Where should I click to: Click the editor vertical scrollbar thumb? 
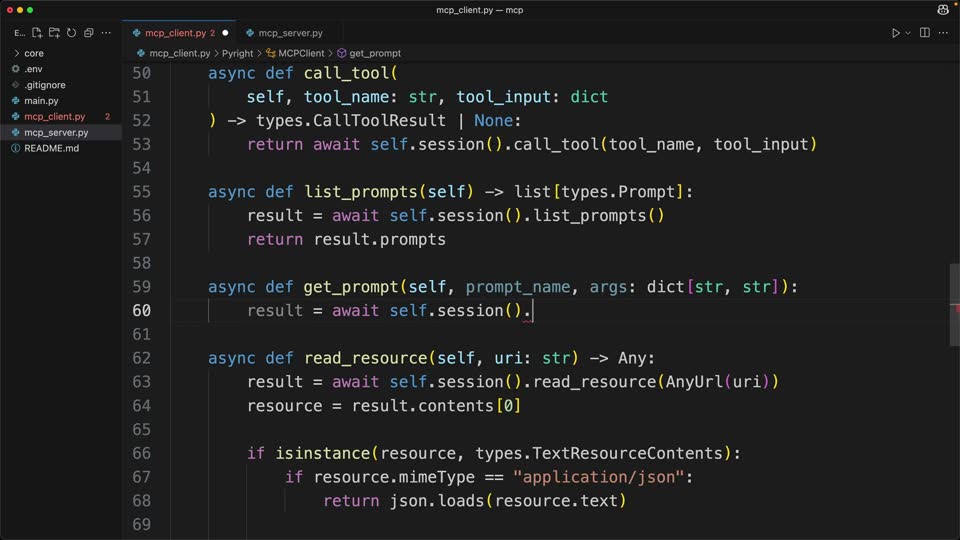pyautogui.click(x=954, y=304)
